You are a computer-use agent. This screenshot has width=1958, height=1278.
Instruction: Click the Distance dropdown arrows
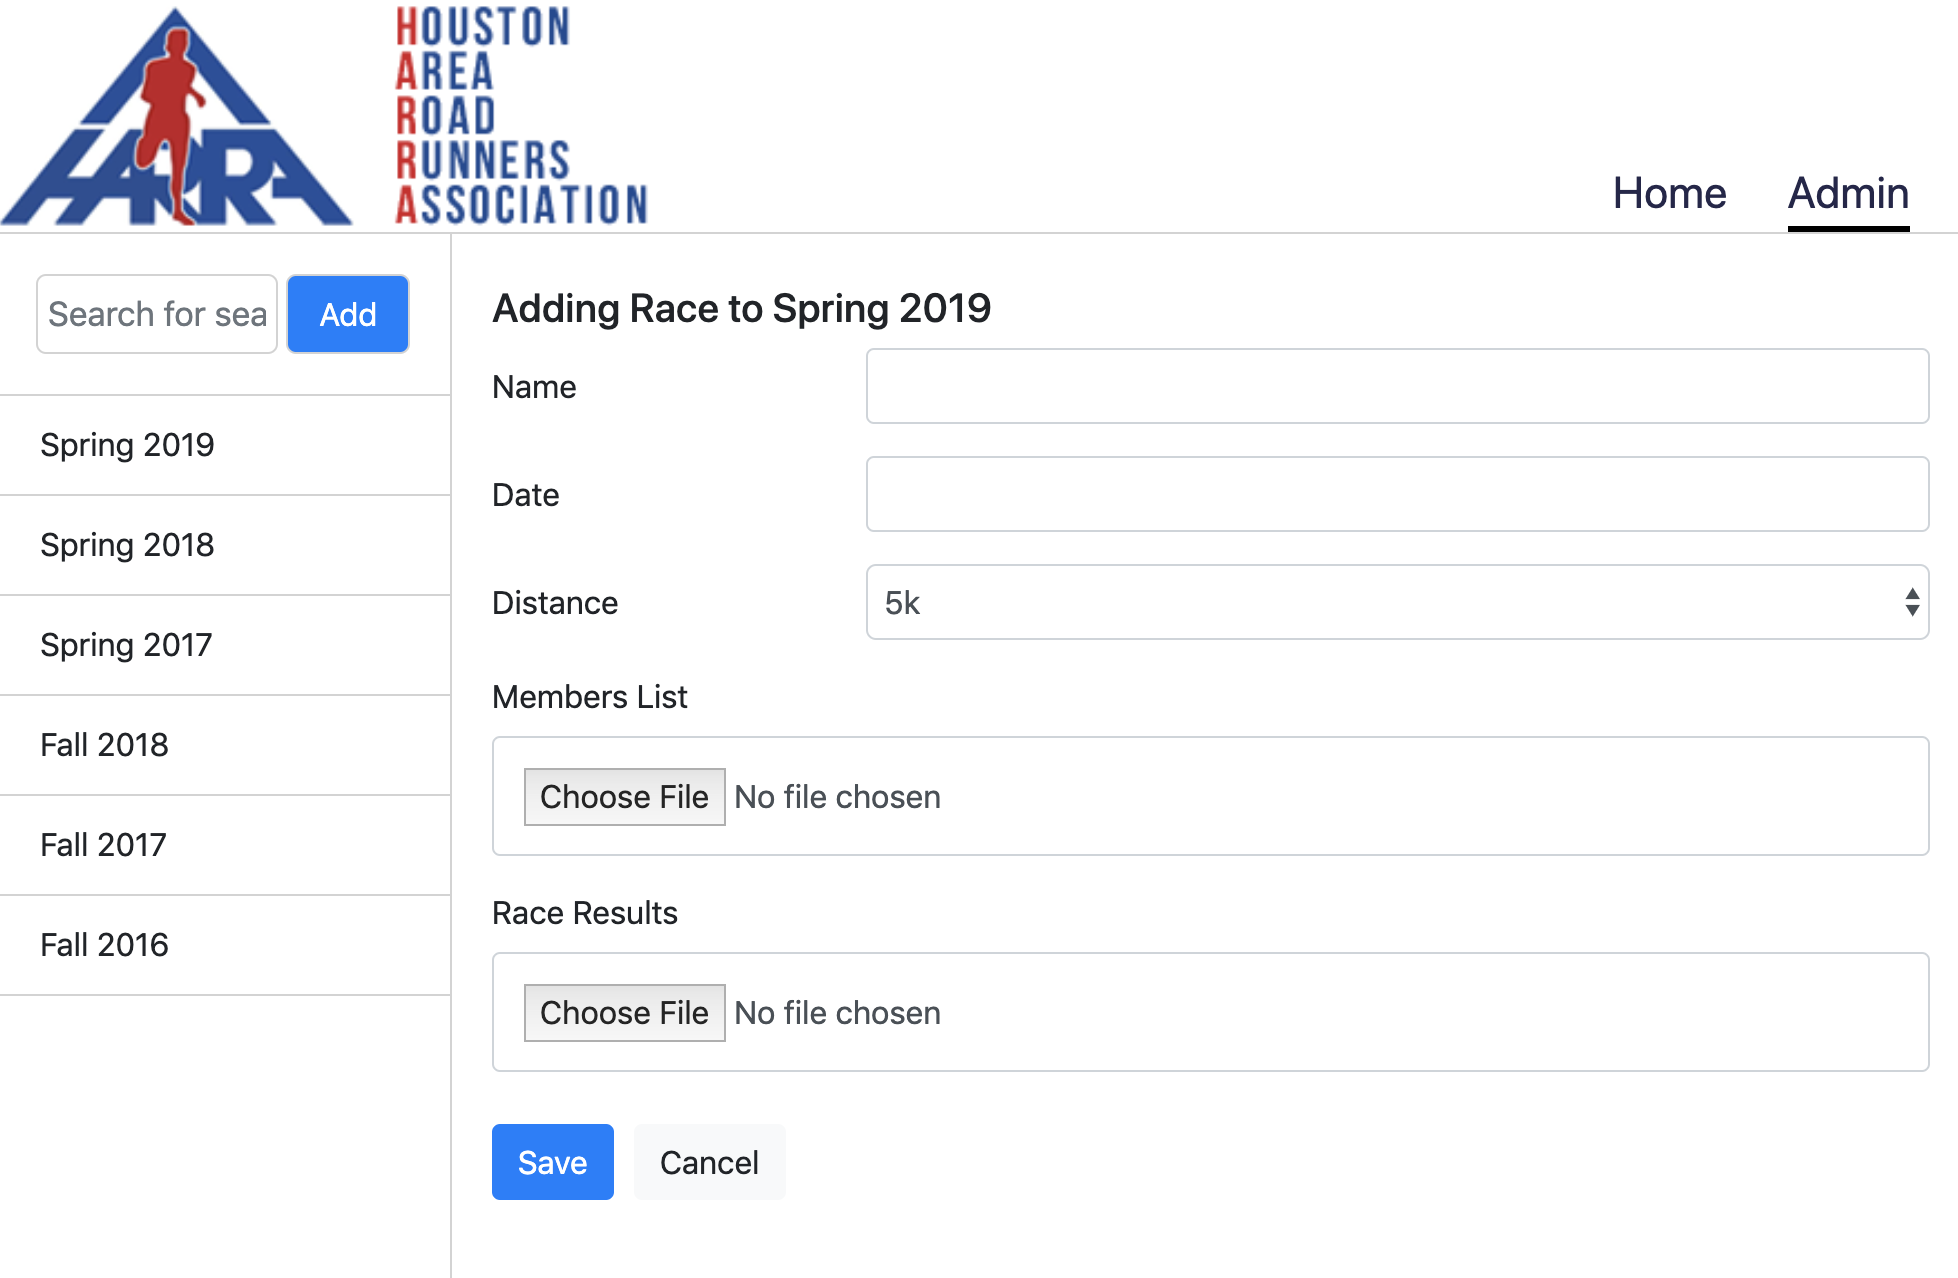click(x=1912, y=602)
